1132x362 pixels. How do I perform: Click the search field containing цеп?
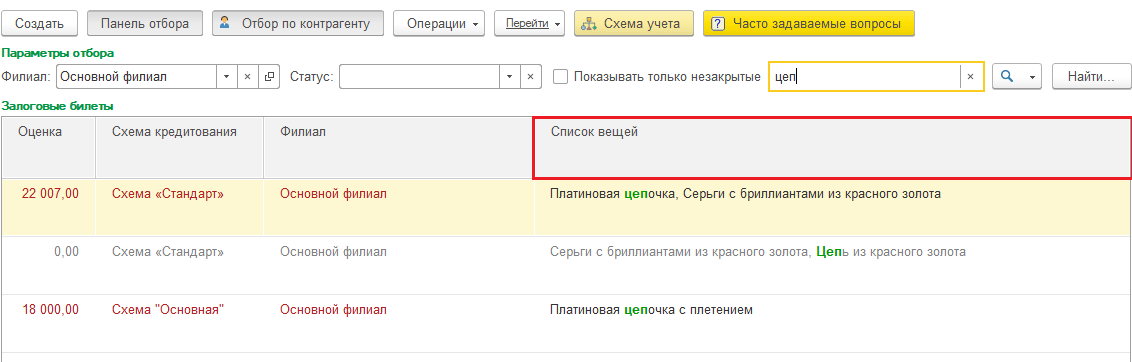coord(864,77)
